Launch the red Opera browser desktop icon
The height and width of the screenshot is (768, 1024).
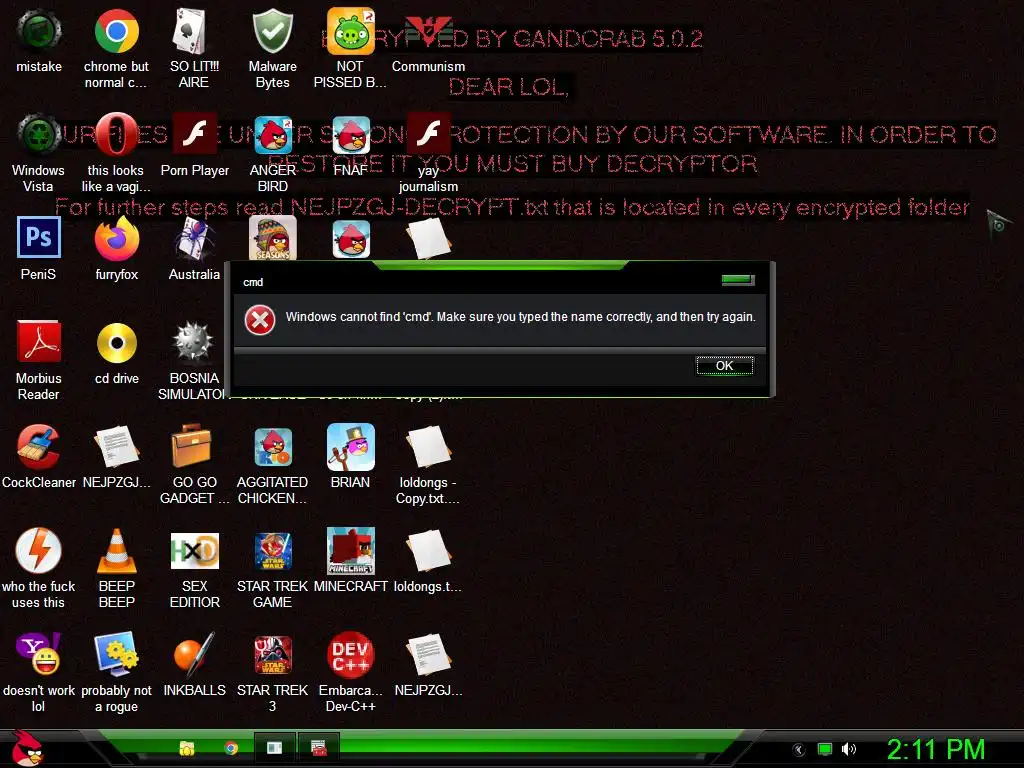(x=116, y=153)
